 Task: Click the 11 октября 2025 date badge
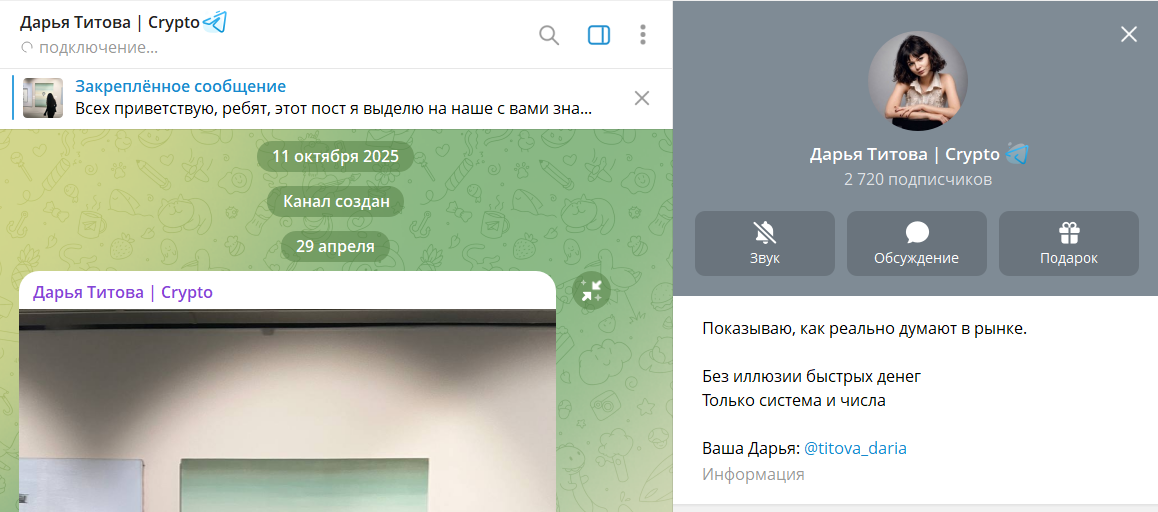335,157
